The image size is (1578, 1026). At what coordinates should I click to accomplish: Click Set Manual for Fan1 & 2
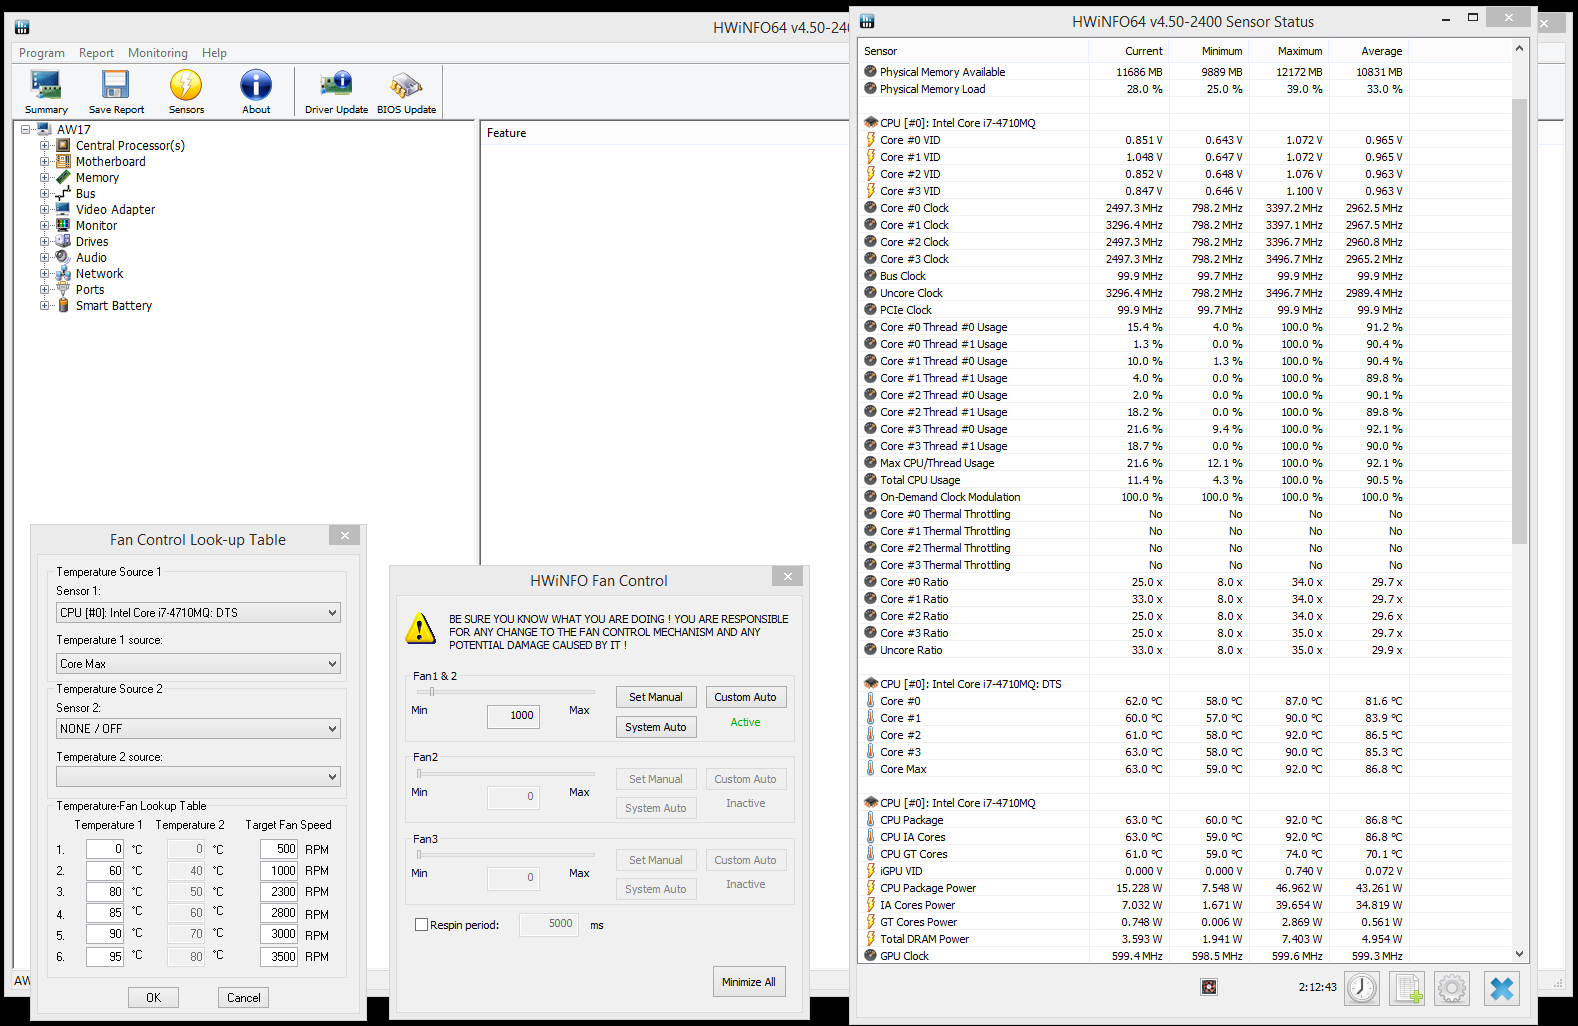click(656, 697)
